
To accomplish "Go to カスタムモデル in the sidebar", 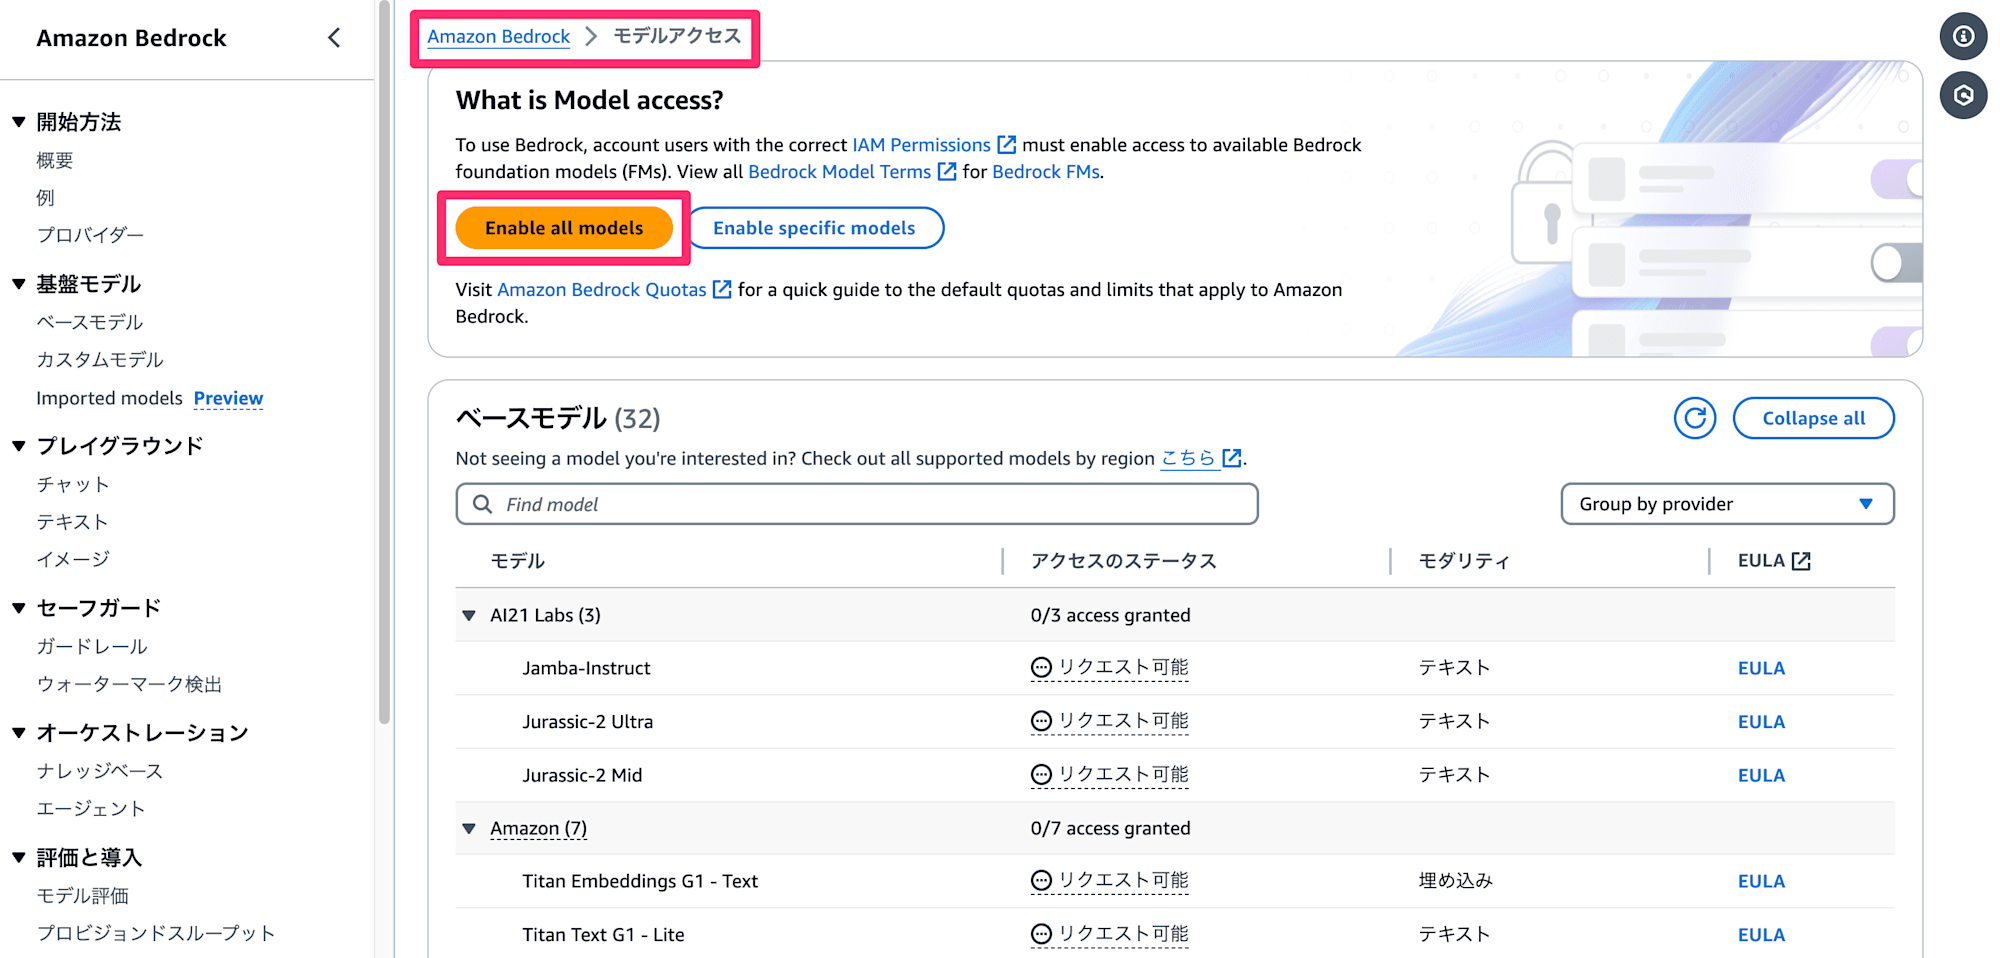I will [x=100, y=360].
